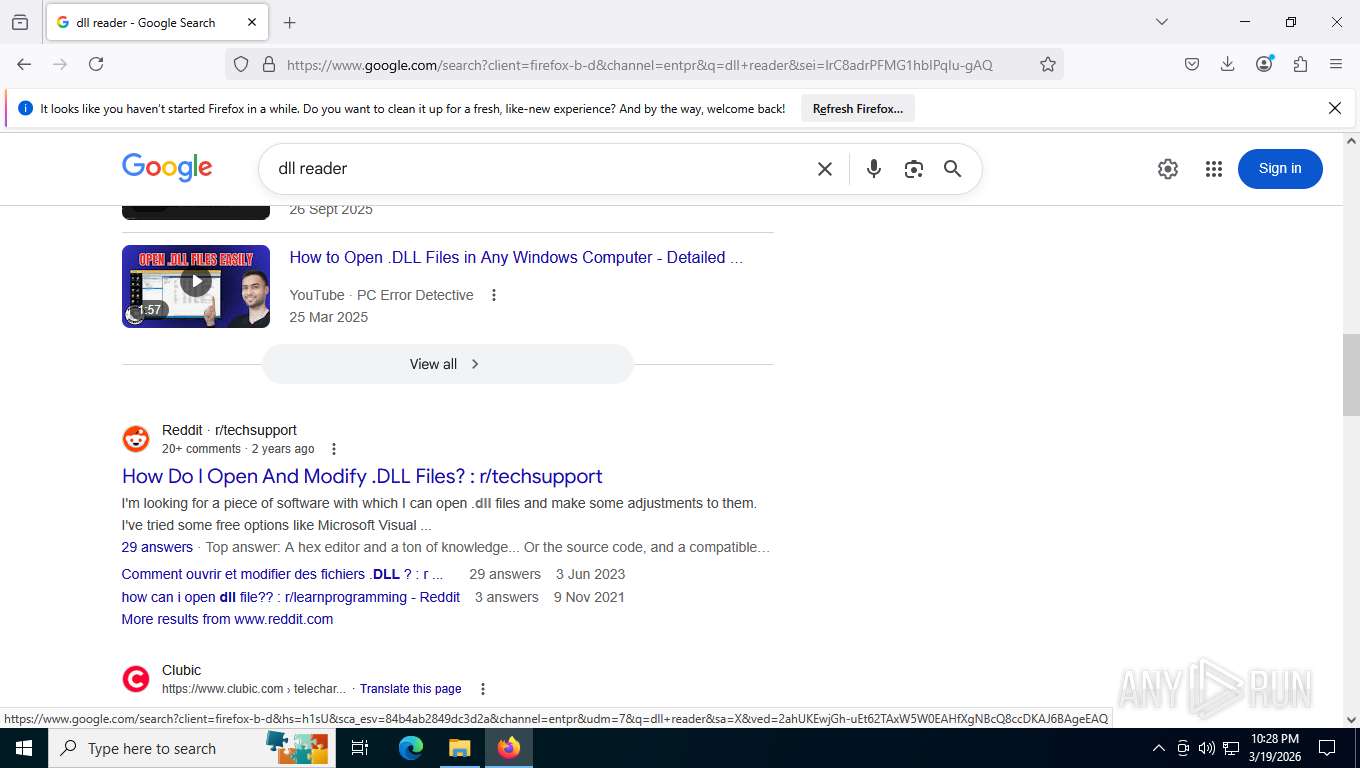Open 'how can i open dll file??' Reddit link
The image size is (1360, 768).
[291, 597]
